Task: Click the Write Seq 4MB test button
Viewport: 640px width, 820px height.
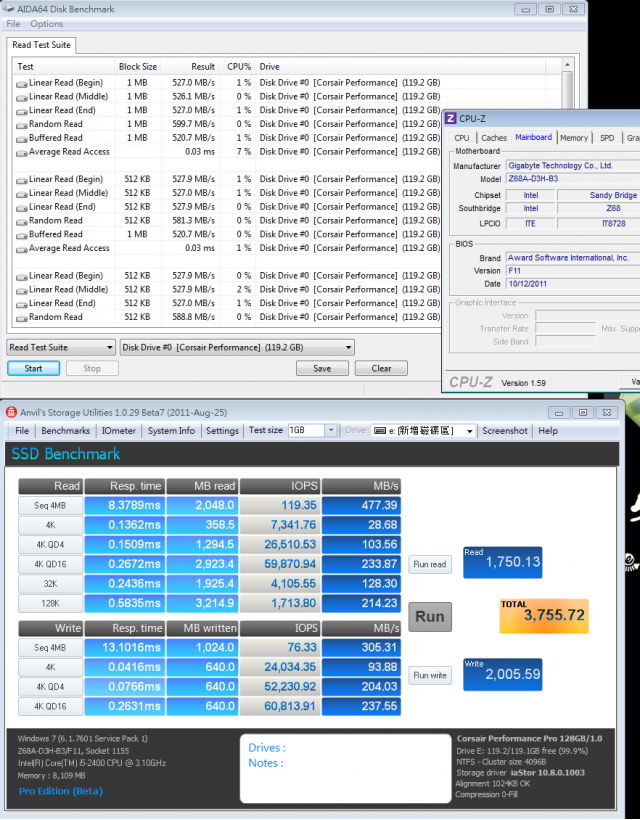Action: [x=50, y=648]
